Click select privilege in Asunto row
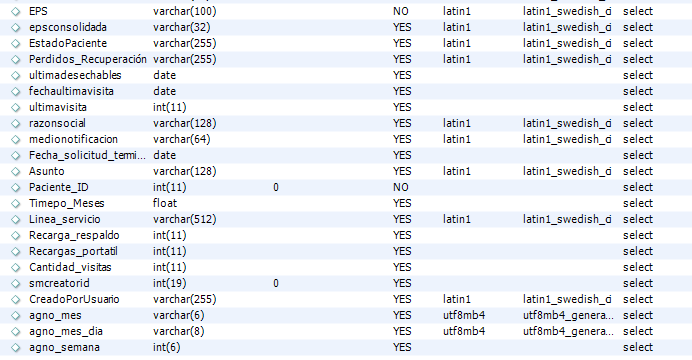 [638, 171]
